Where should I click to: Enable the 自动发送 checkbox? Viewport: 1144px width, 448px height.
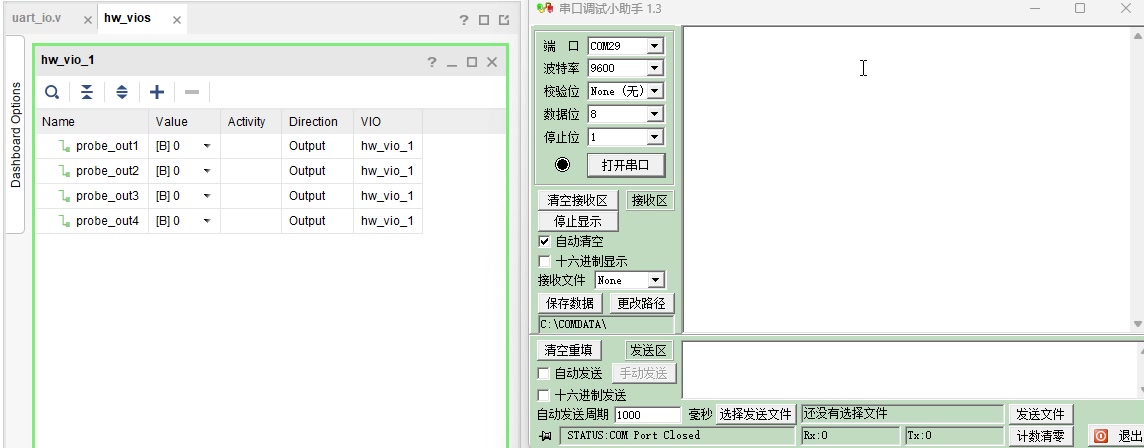click(544, 373)
